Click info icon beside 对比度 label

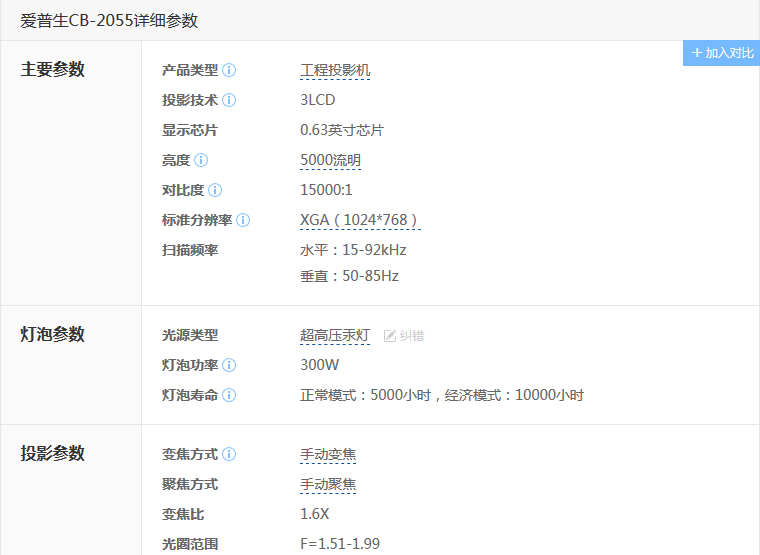[215, 190]
